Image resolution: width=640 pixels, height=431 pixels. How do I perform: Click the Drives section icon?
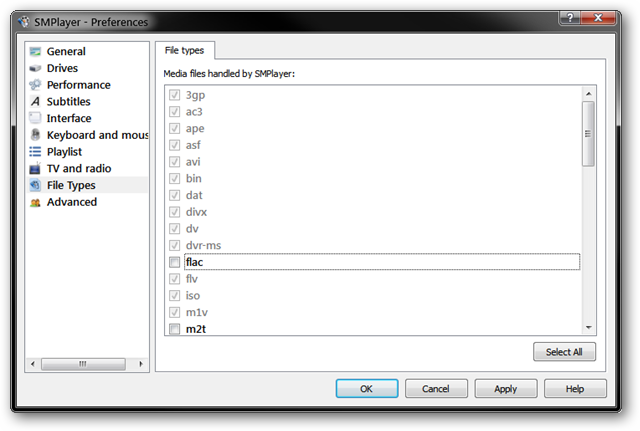tap(36, 68)
